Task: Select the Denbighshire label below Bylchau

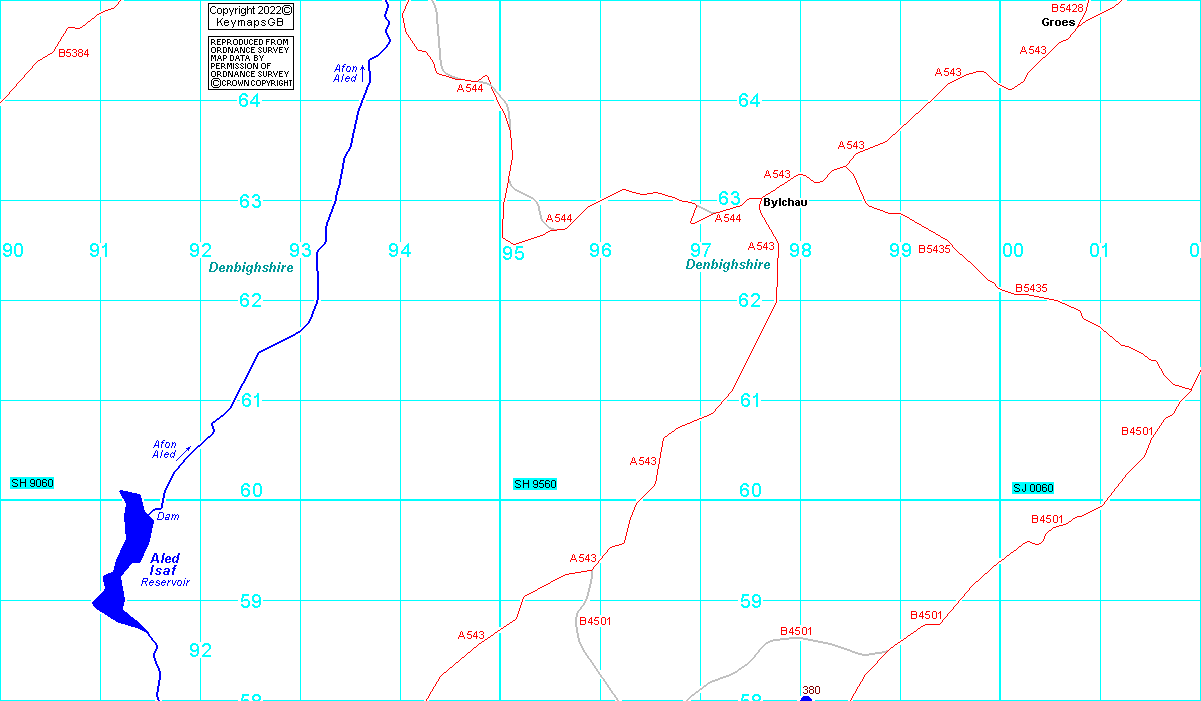Action: (728, 265)
